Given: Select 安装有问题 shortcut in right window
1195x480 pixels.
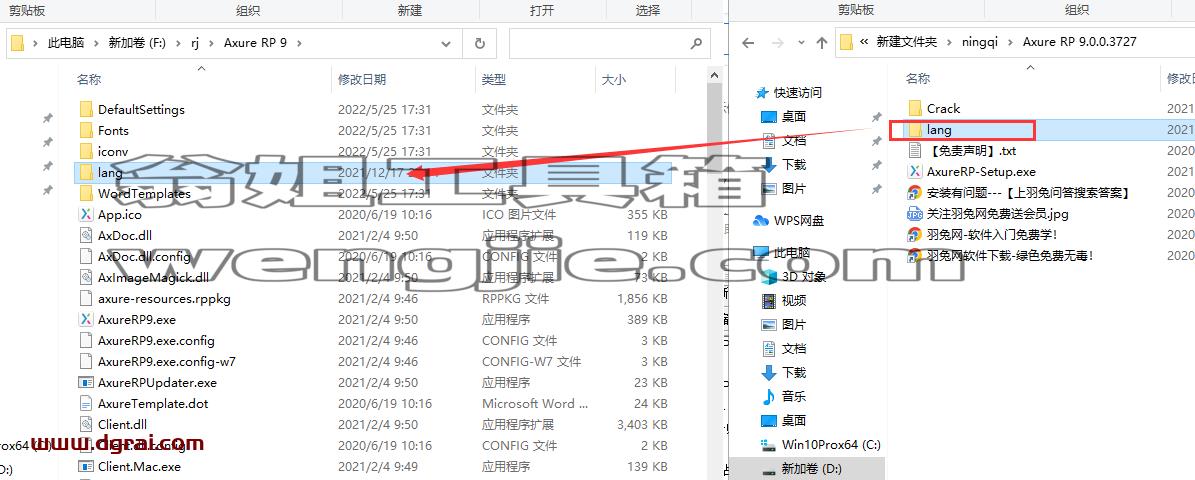Looking at the screenshot, I should point(1027,193).
